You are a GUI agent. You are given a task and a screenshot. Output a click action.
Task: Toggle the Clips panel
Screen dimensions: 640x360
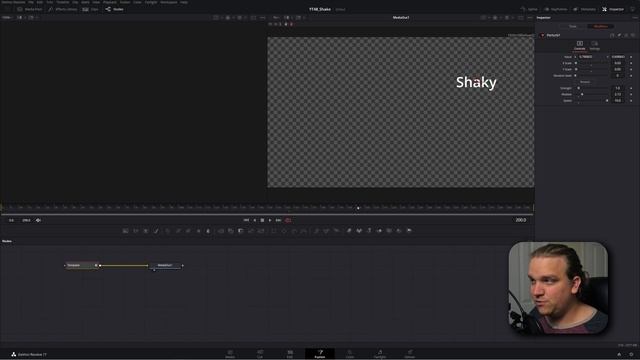(91, 9)
